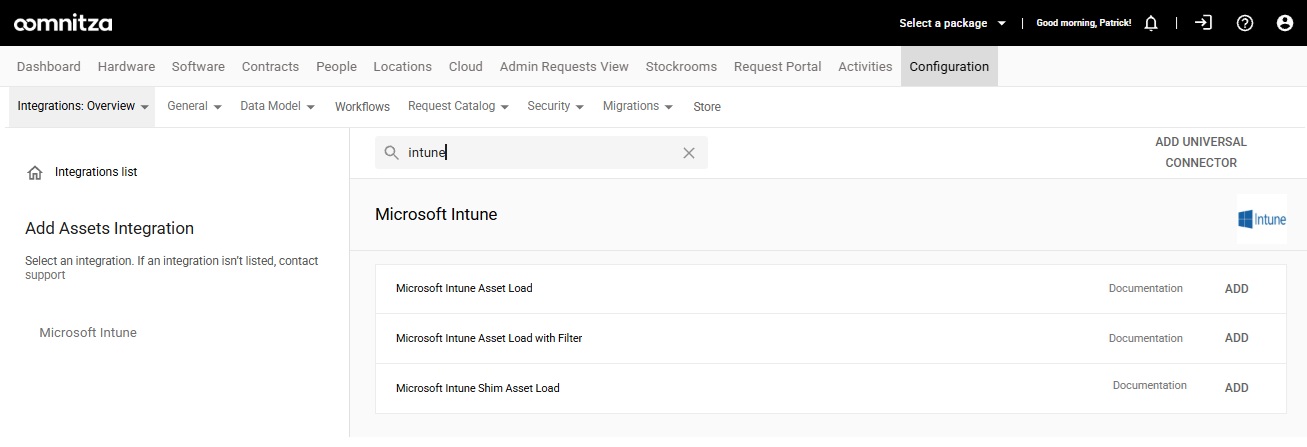This screenshot has width=1307, height=447.
Task: Click Microsoft Intune Asset Load with Filter text
Action: [489, 338]
